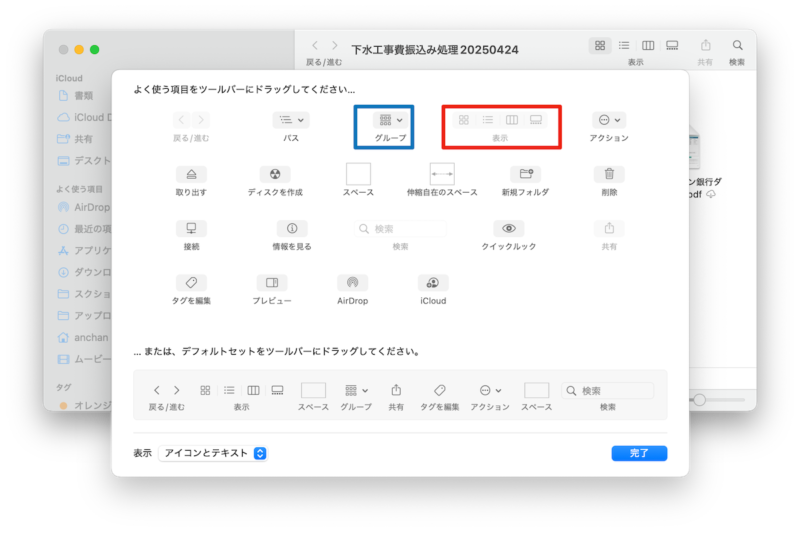Select the ディスクを作成 burn disc icon
Viewport: 800px width, 534px height.
275,174
